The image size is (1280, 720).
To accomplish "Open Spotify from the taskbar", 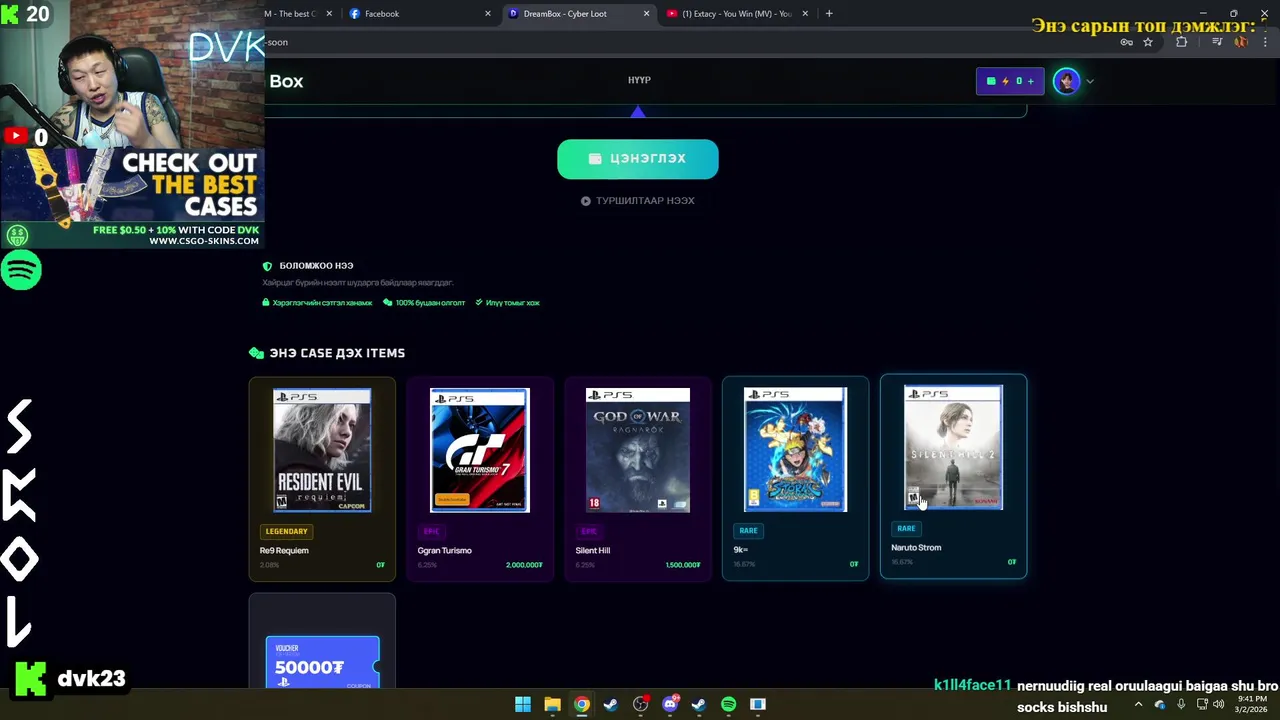I will click(728, 705).
